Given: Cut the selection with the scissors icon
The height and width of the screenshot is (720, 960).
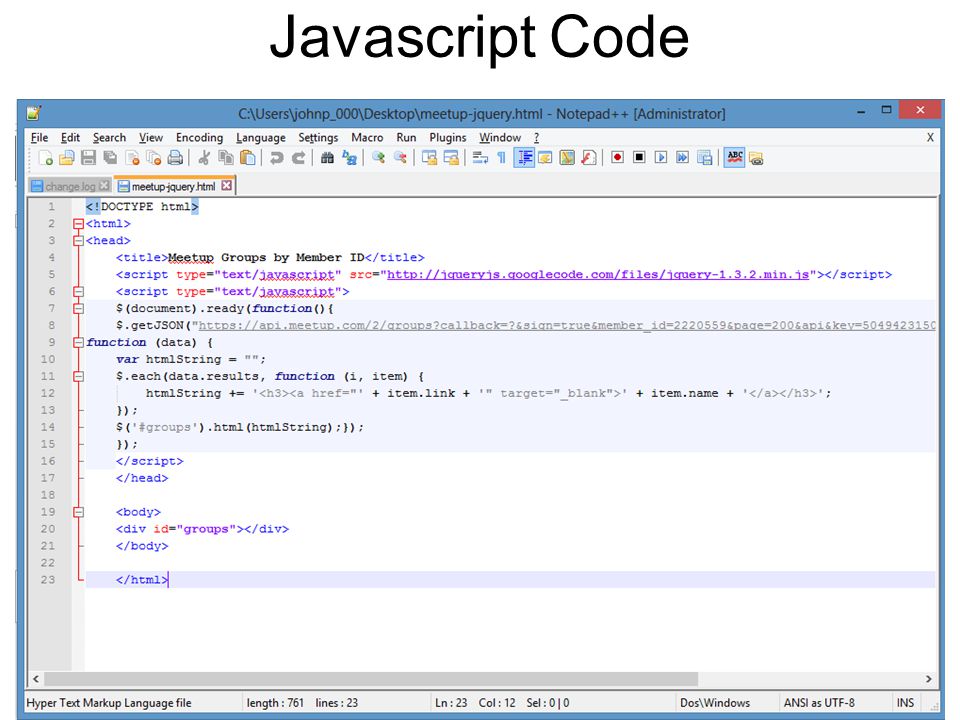Looking at the screenshot, I should point(204,158).
